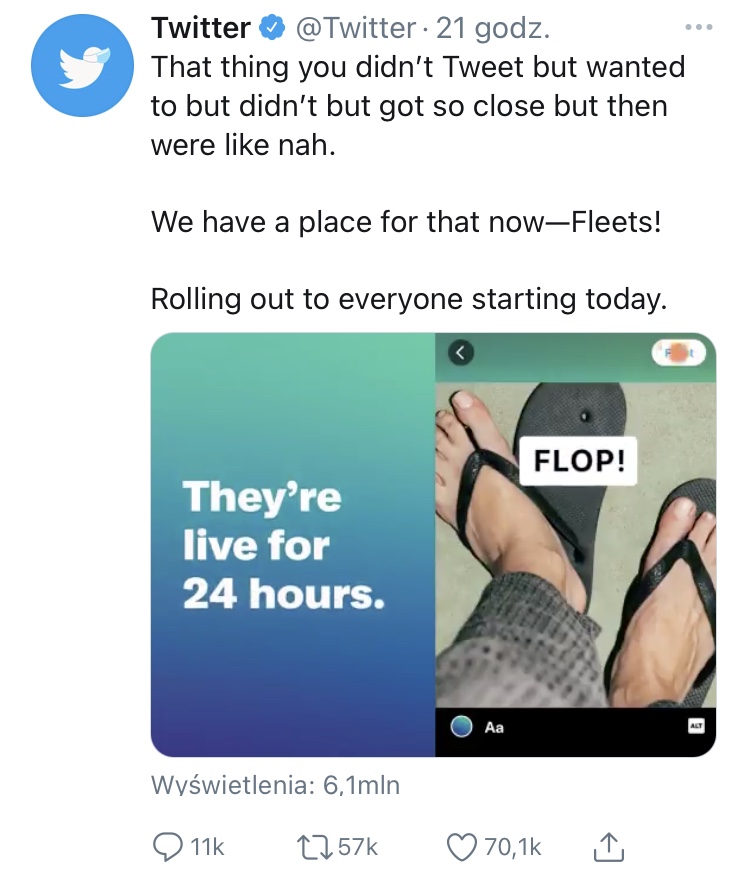Select the blue color circle swatch
749x878 pixels.
(461, 728)
